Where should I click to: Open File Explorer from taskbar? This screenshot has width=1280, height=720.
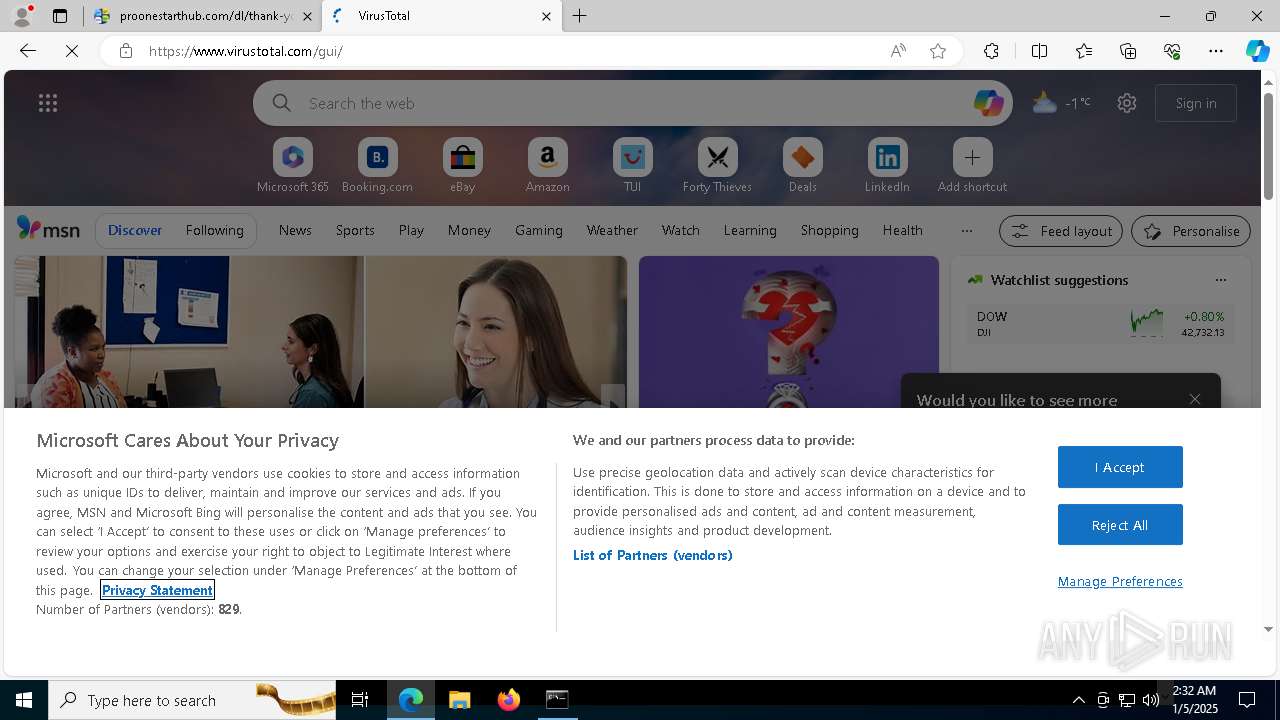[459, 699]
